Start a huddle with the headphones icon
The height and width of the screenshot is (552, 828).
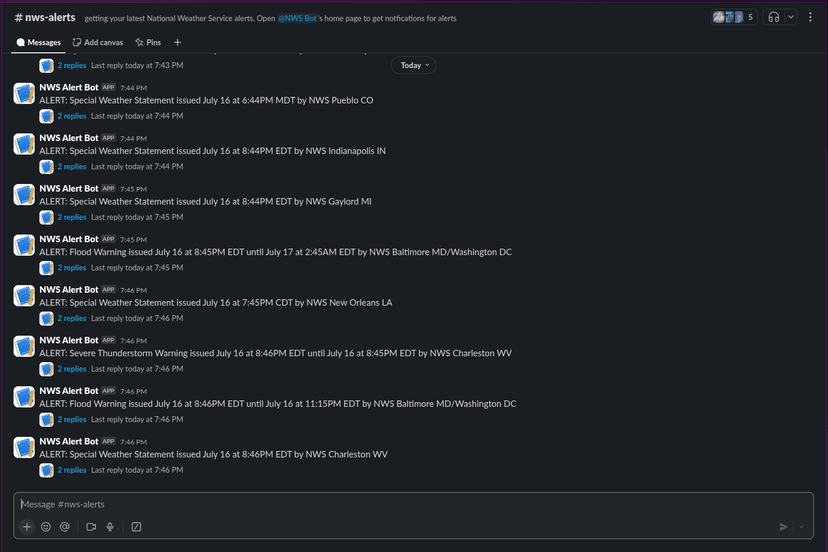click(773, 17)
